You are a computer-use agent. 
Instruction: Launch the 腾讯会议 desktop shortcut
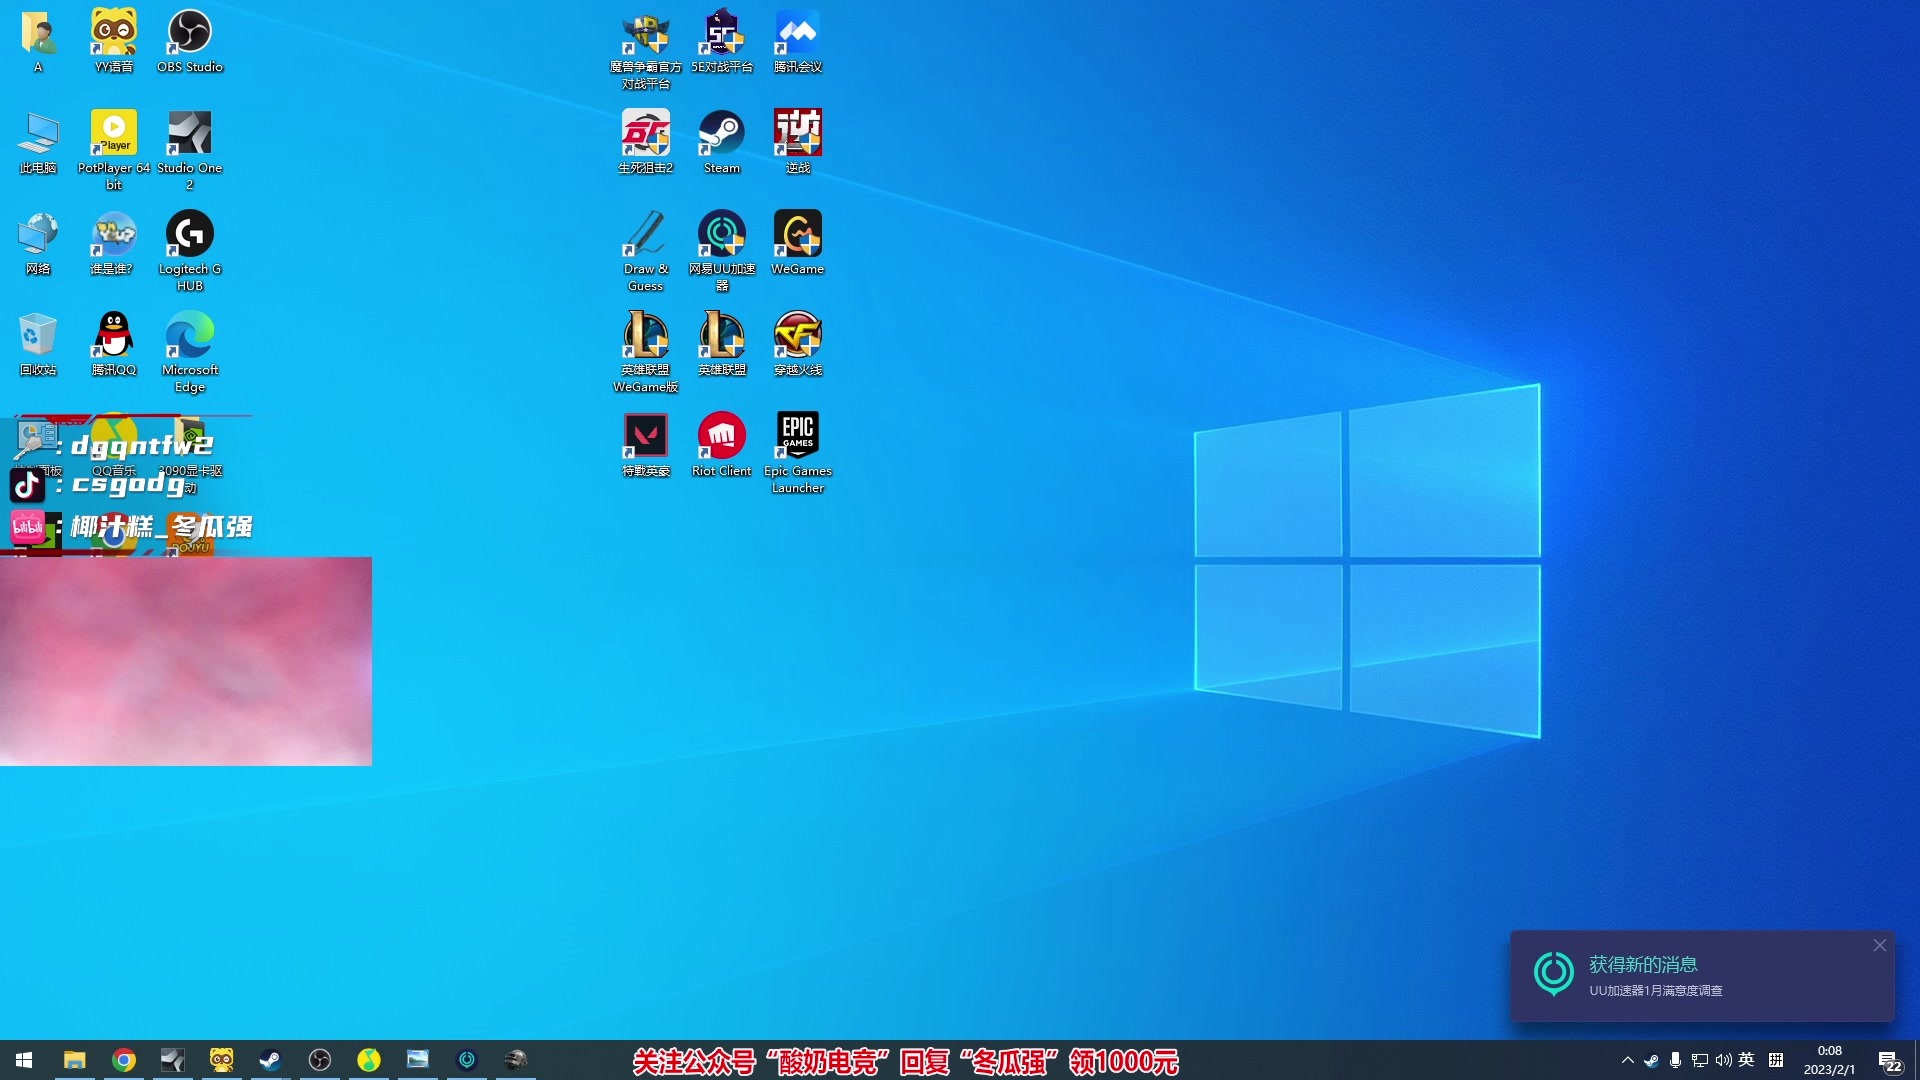tap(797, 34)
